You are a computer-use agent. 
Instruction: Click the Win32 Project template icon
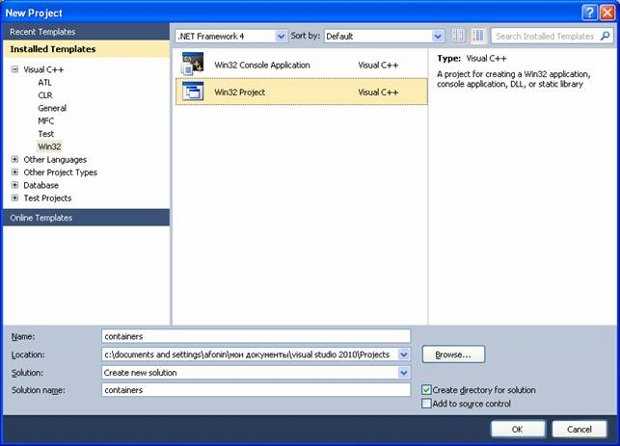click(193, 91)
